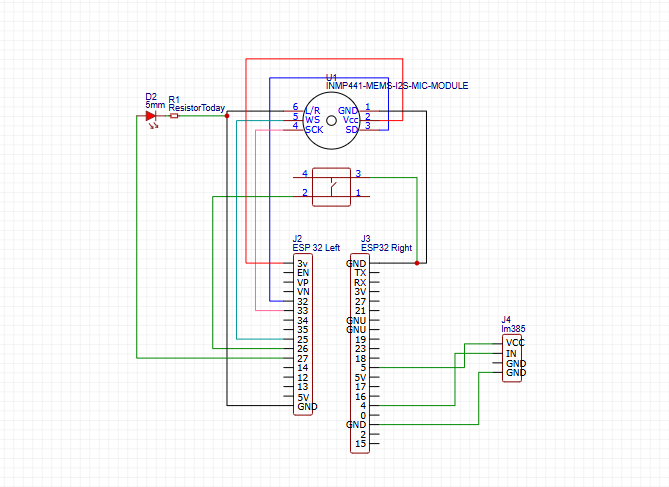
Task: Select the IN pin on J4 lm385
Action: [x=511, y=354]
